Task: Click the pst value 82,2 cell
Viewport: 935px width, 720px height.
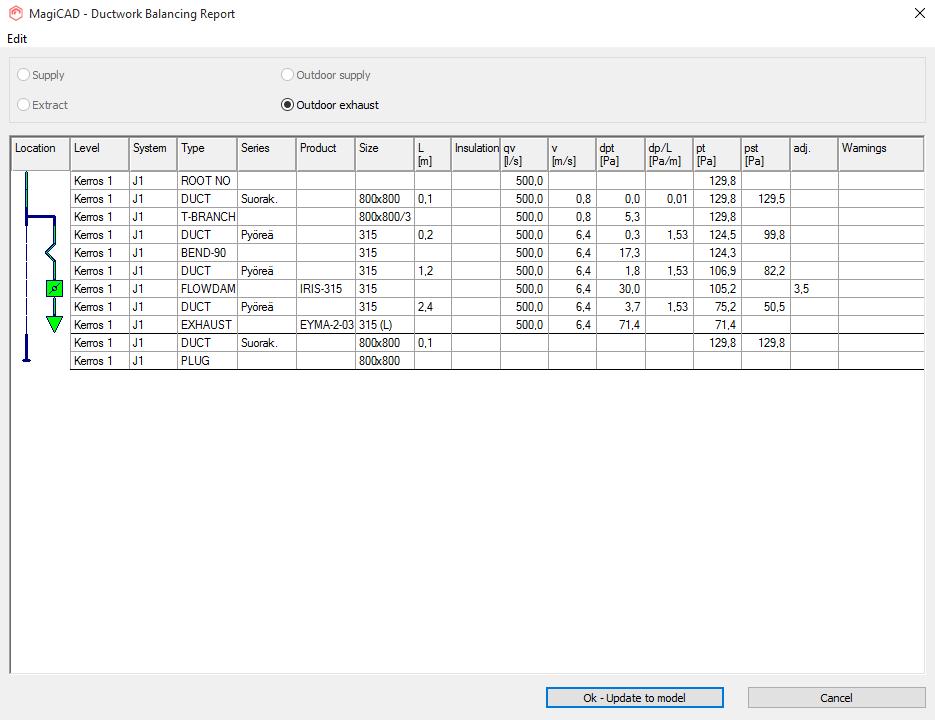Action: [x=766, y=271]
